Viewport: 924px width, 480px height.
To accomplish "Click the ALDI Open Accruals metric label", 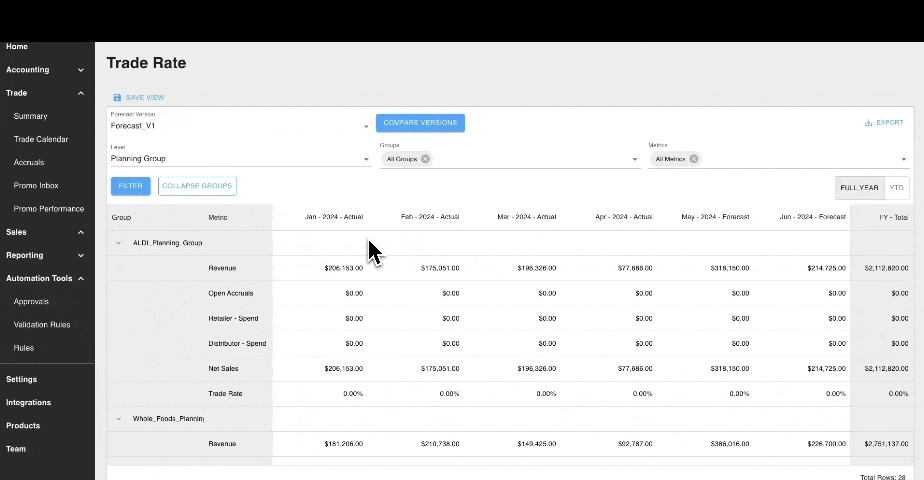I will 230,293.
